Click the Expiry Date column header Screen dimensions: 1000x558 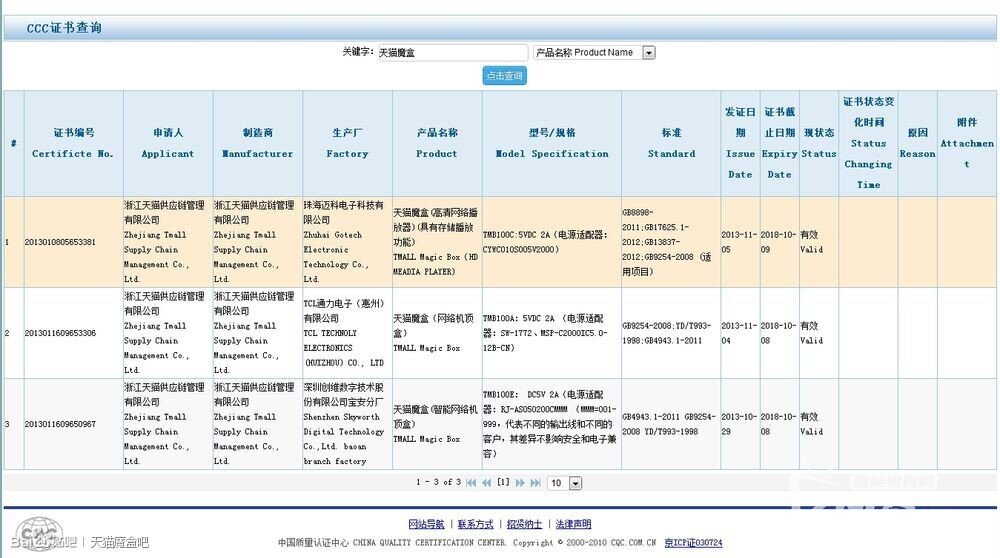point(779,143)
